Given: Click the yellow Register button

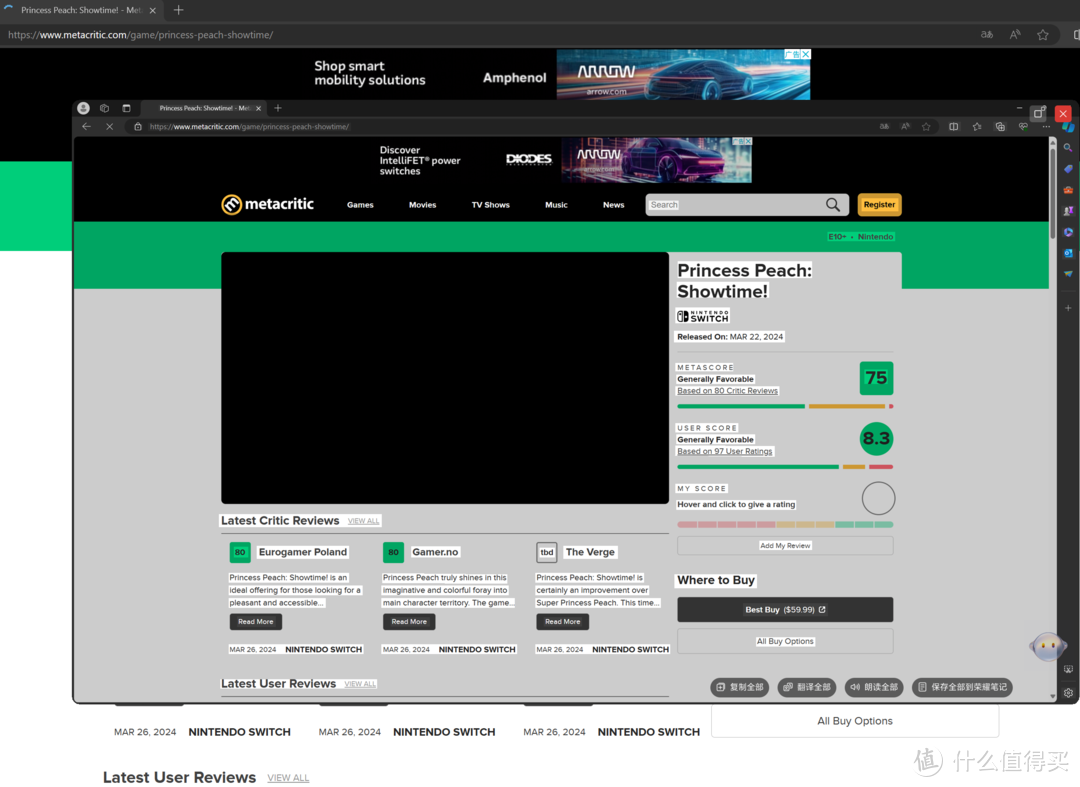Looking at the screenshot, I should pyautogui.click(x=879, y=205).
